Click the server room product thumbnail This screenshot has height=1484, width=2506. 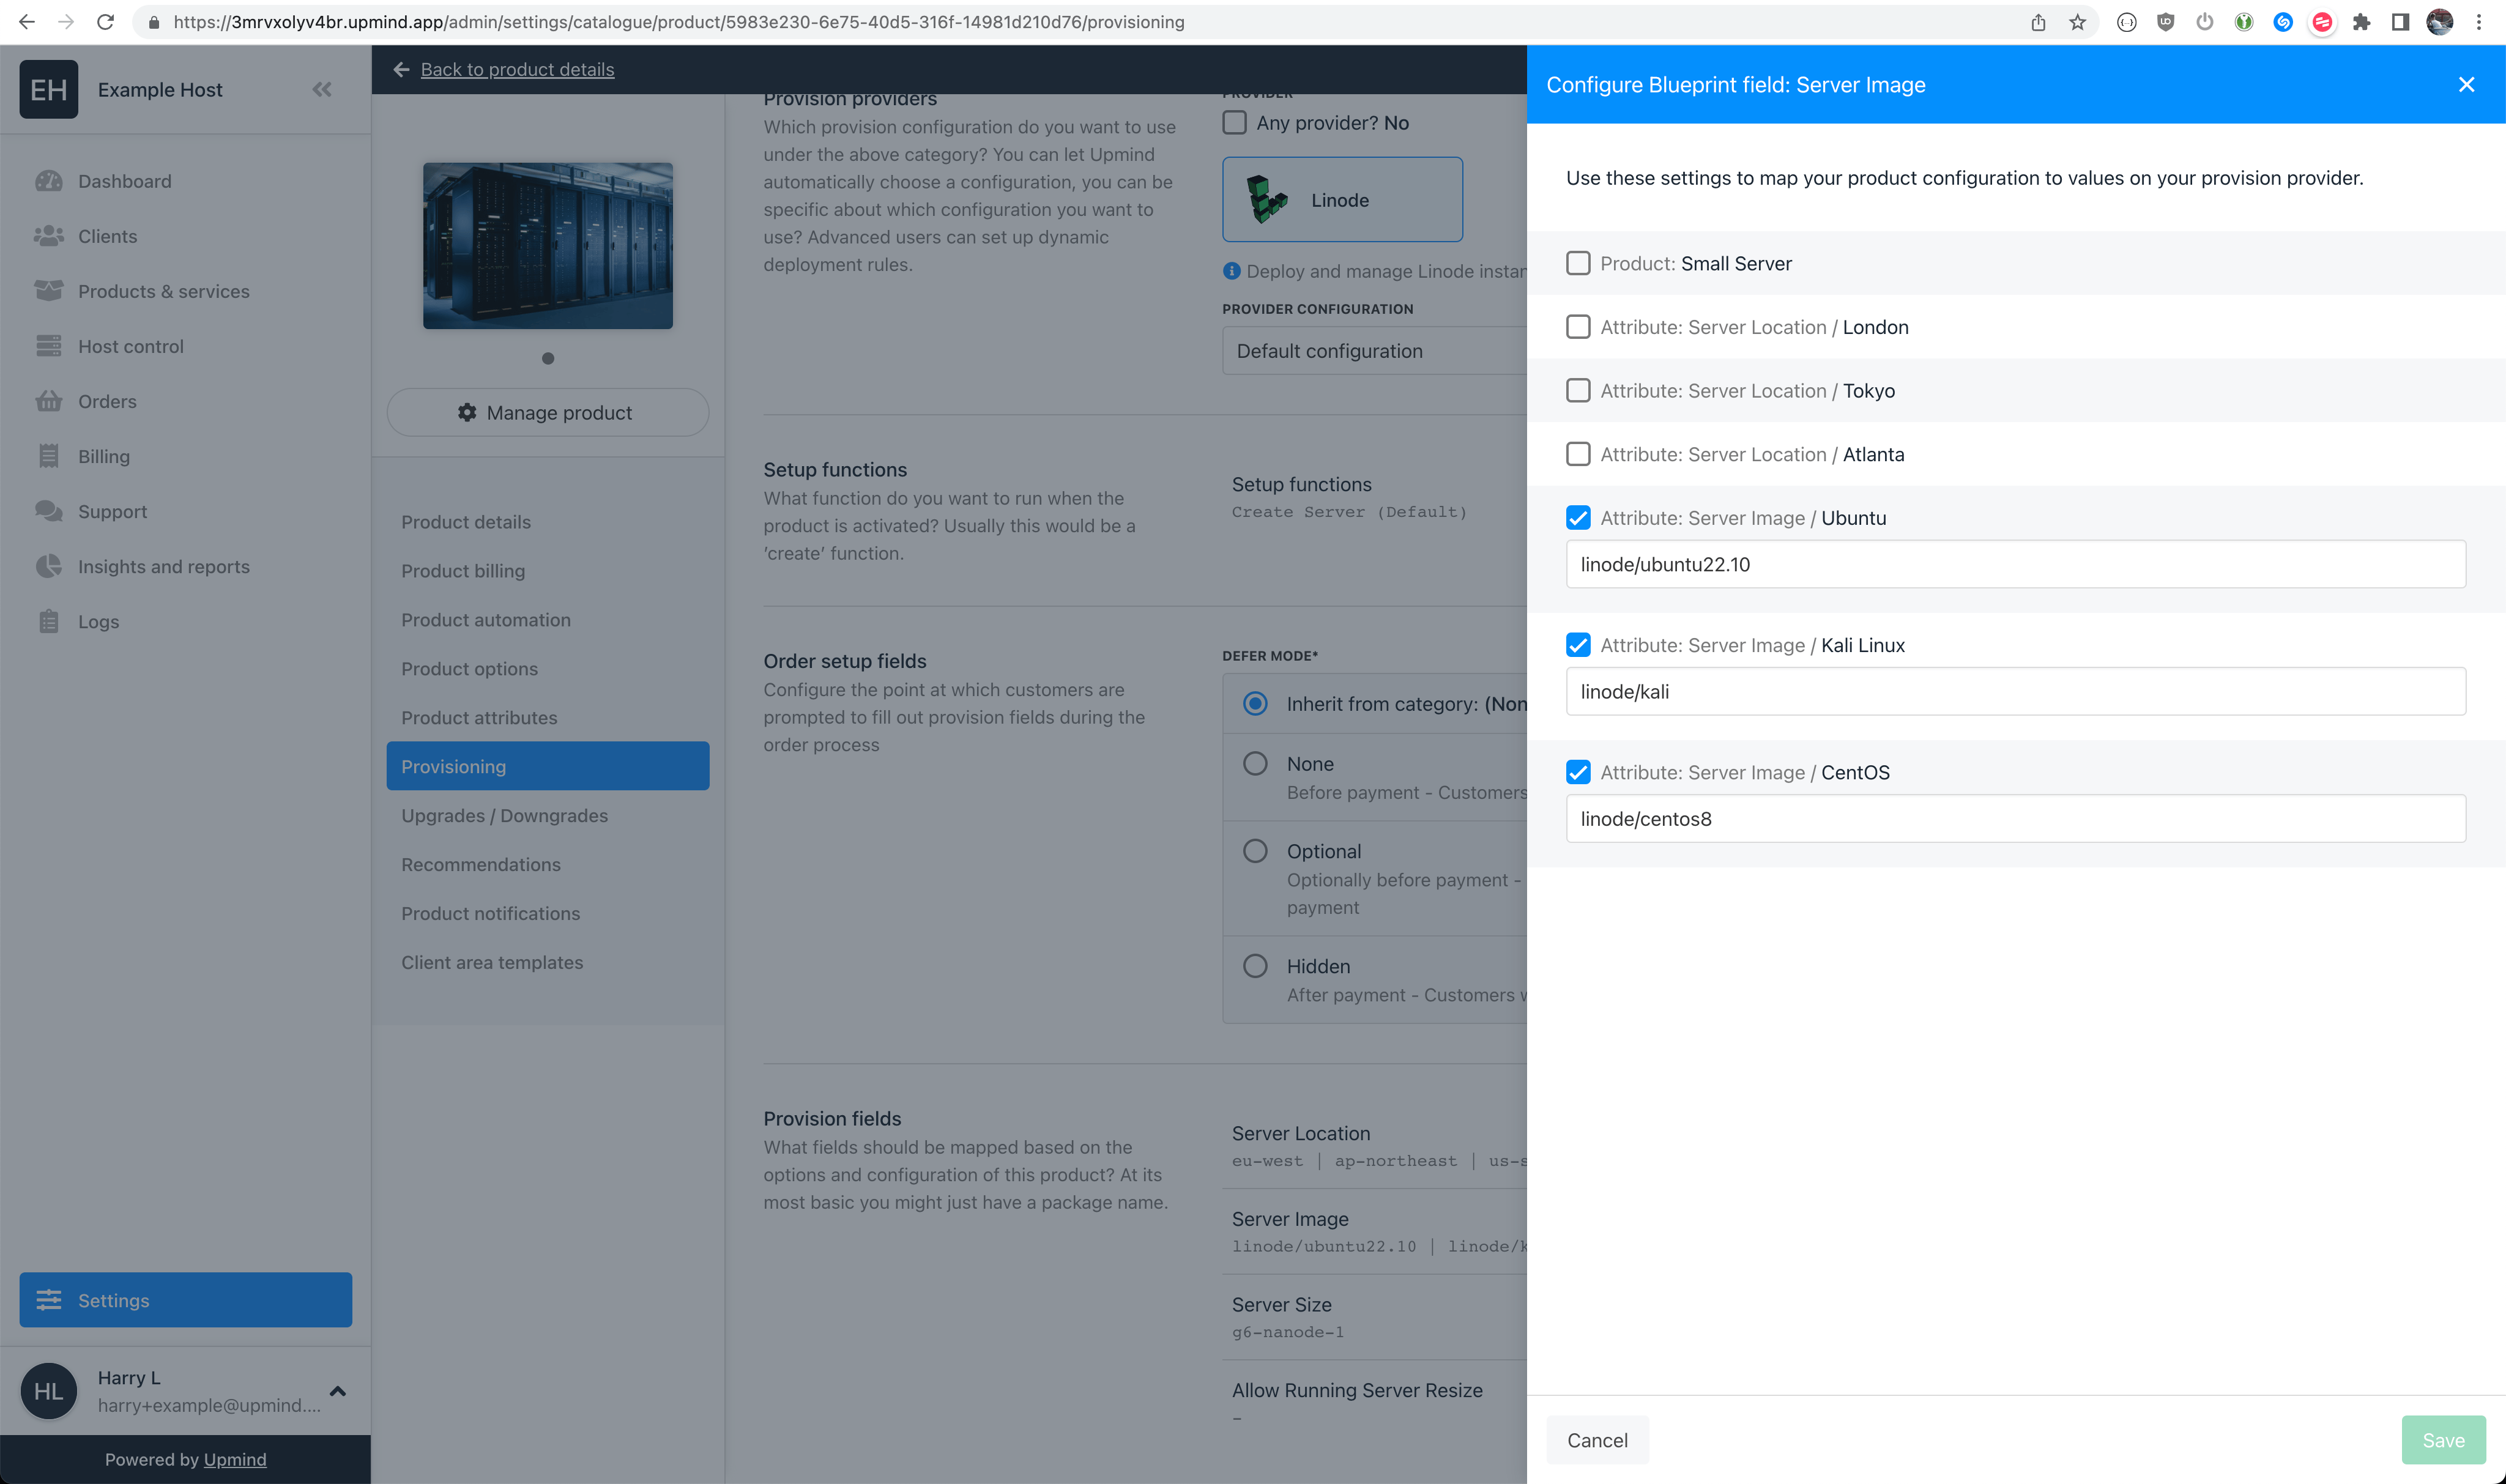548,246
